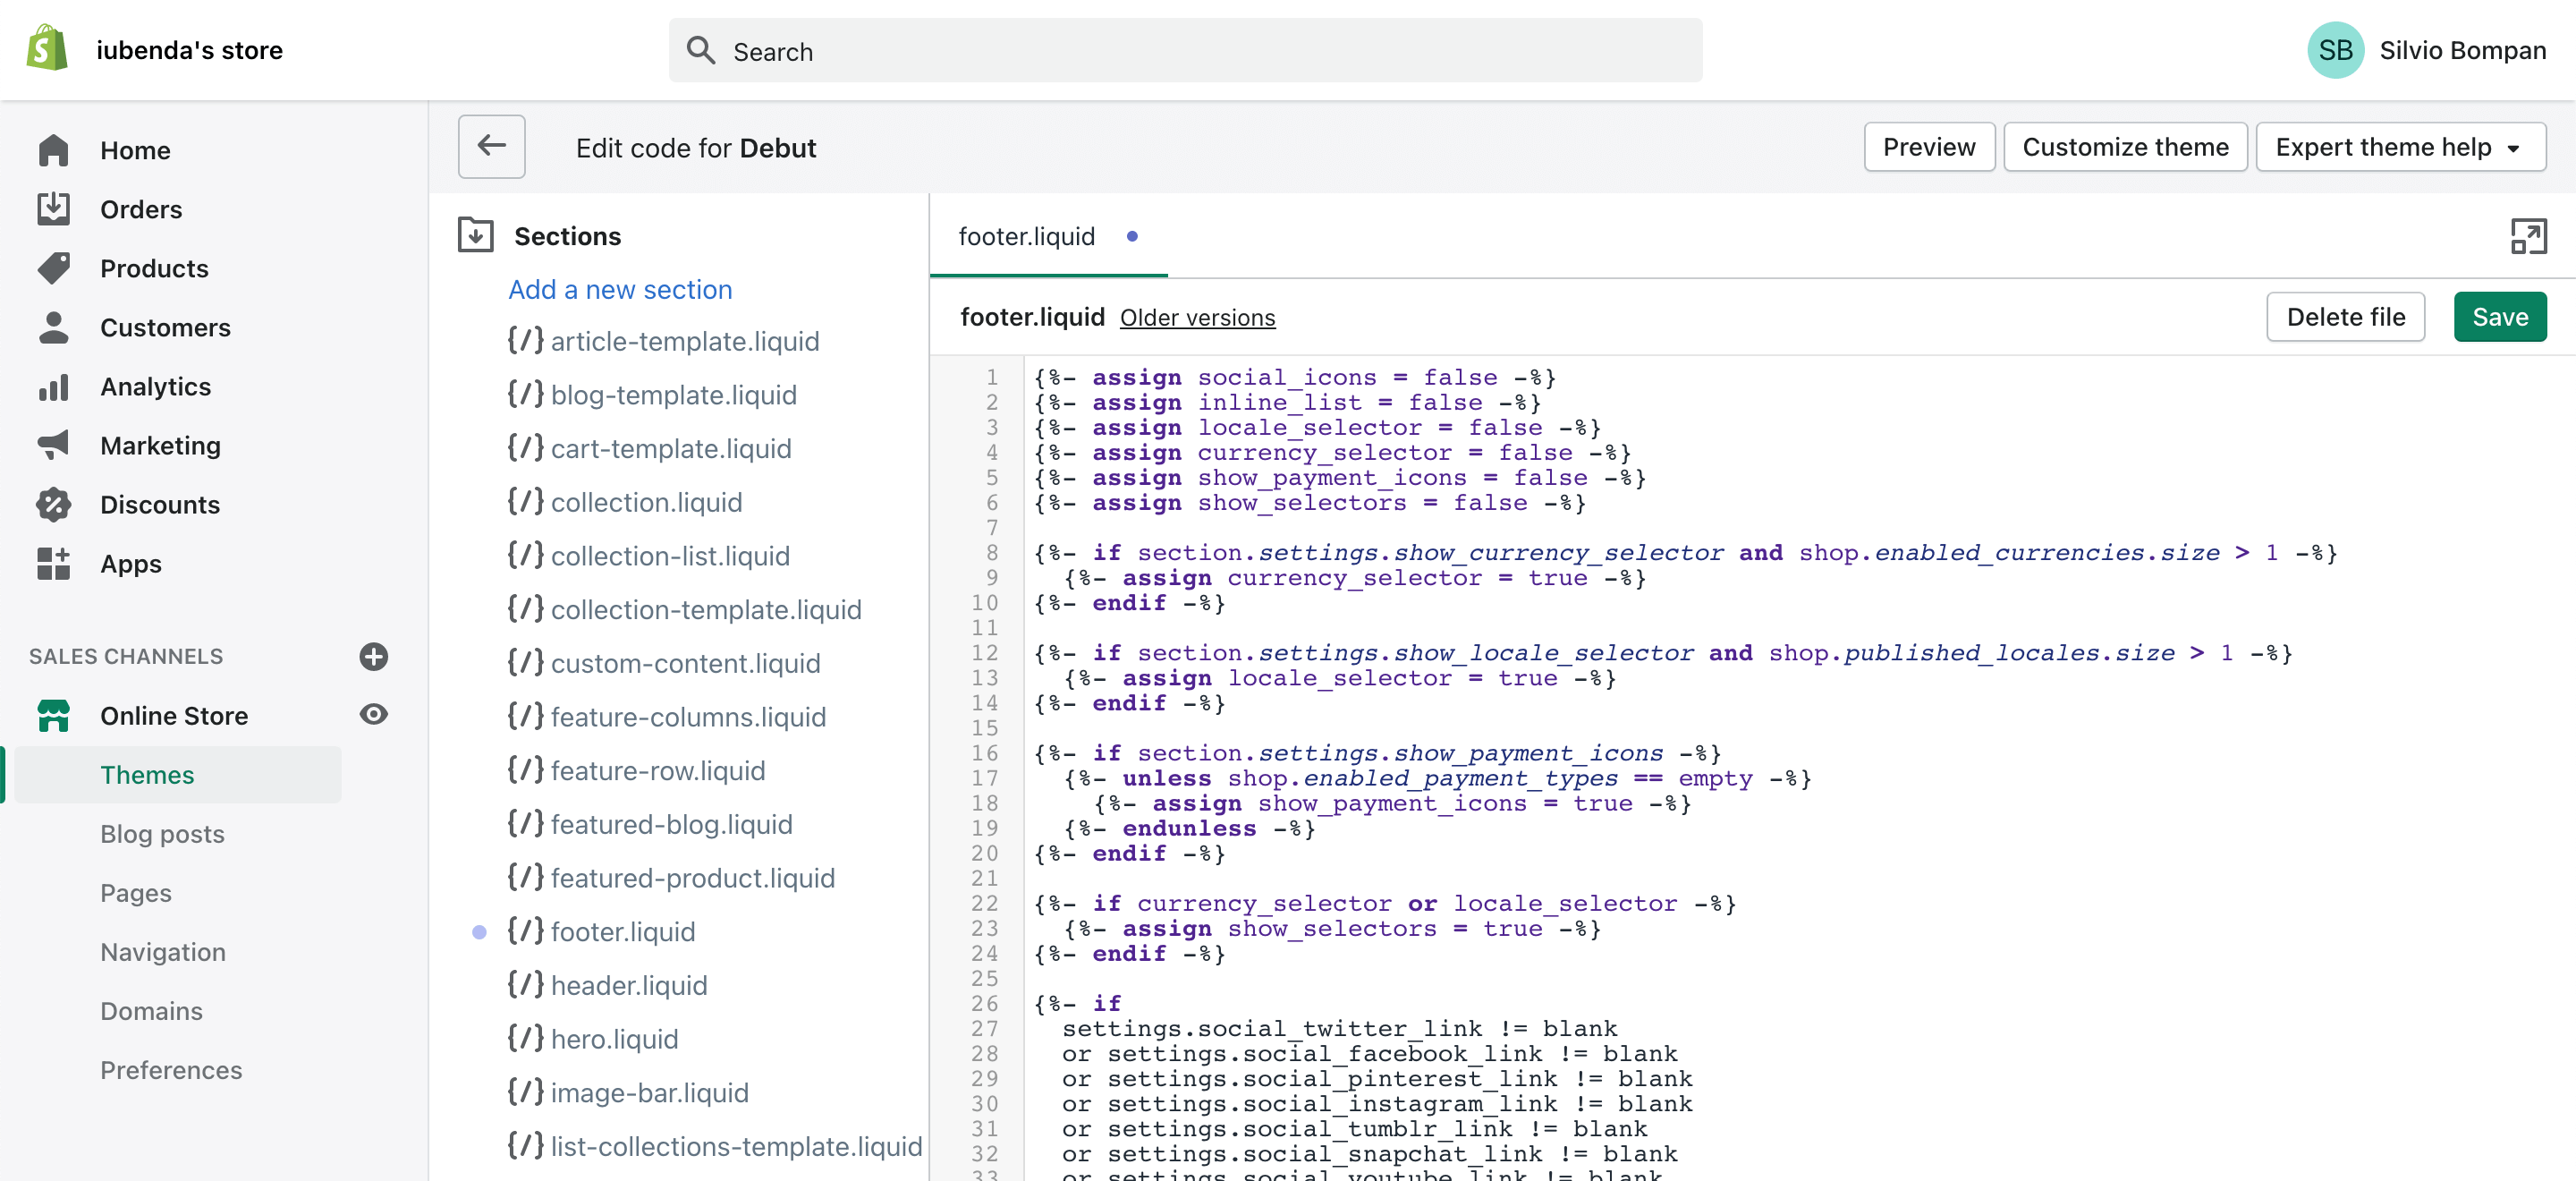This screenshot has height=1181, width=2576.
Task: Save the footer.liquid file
Action: click(2499, 317)
